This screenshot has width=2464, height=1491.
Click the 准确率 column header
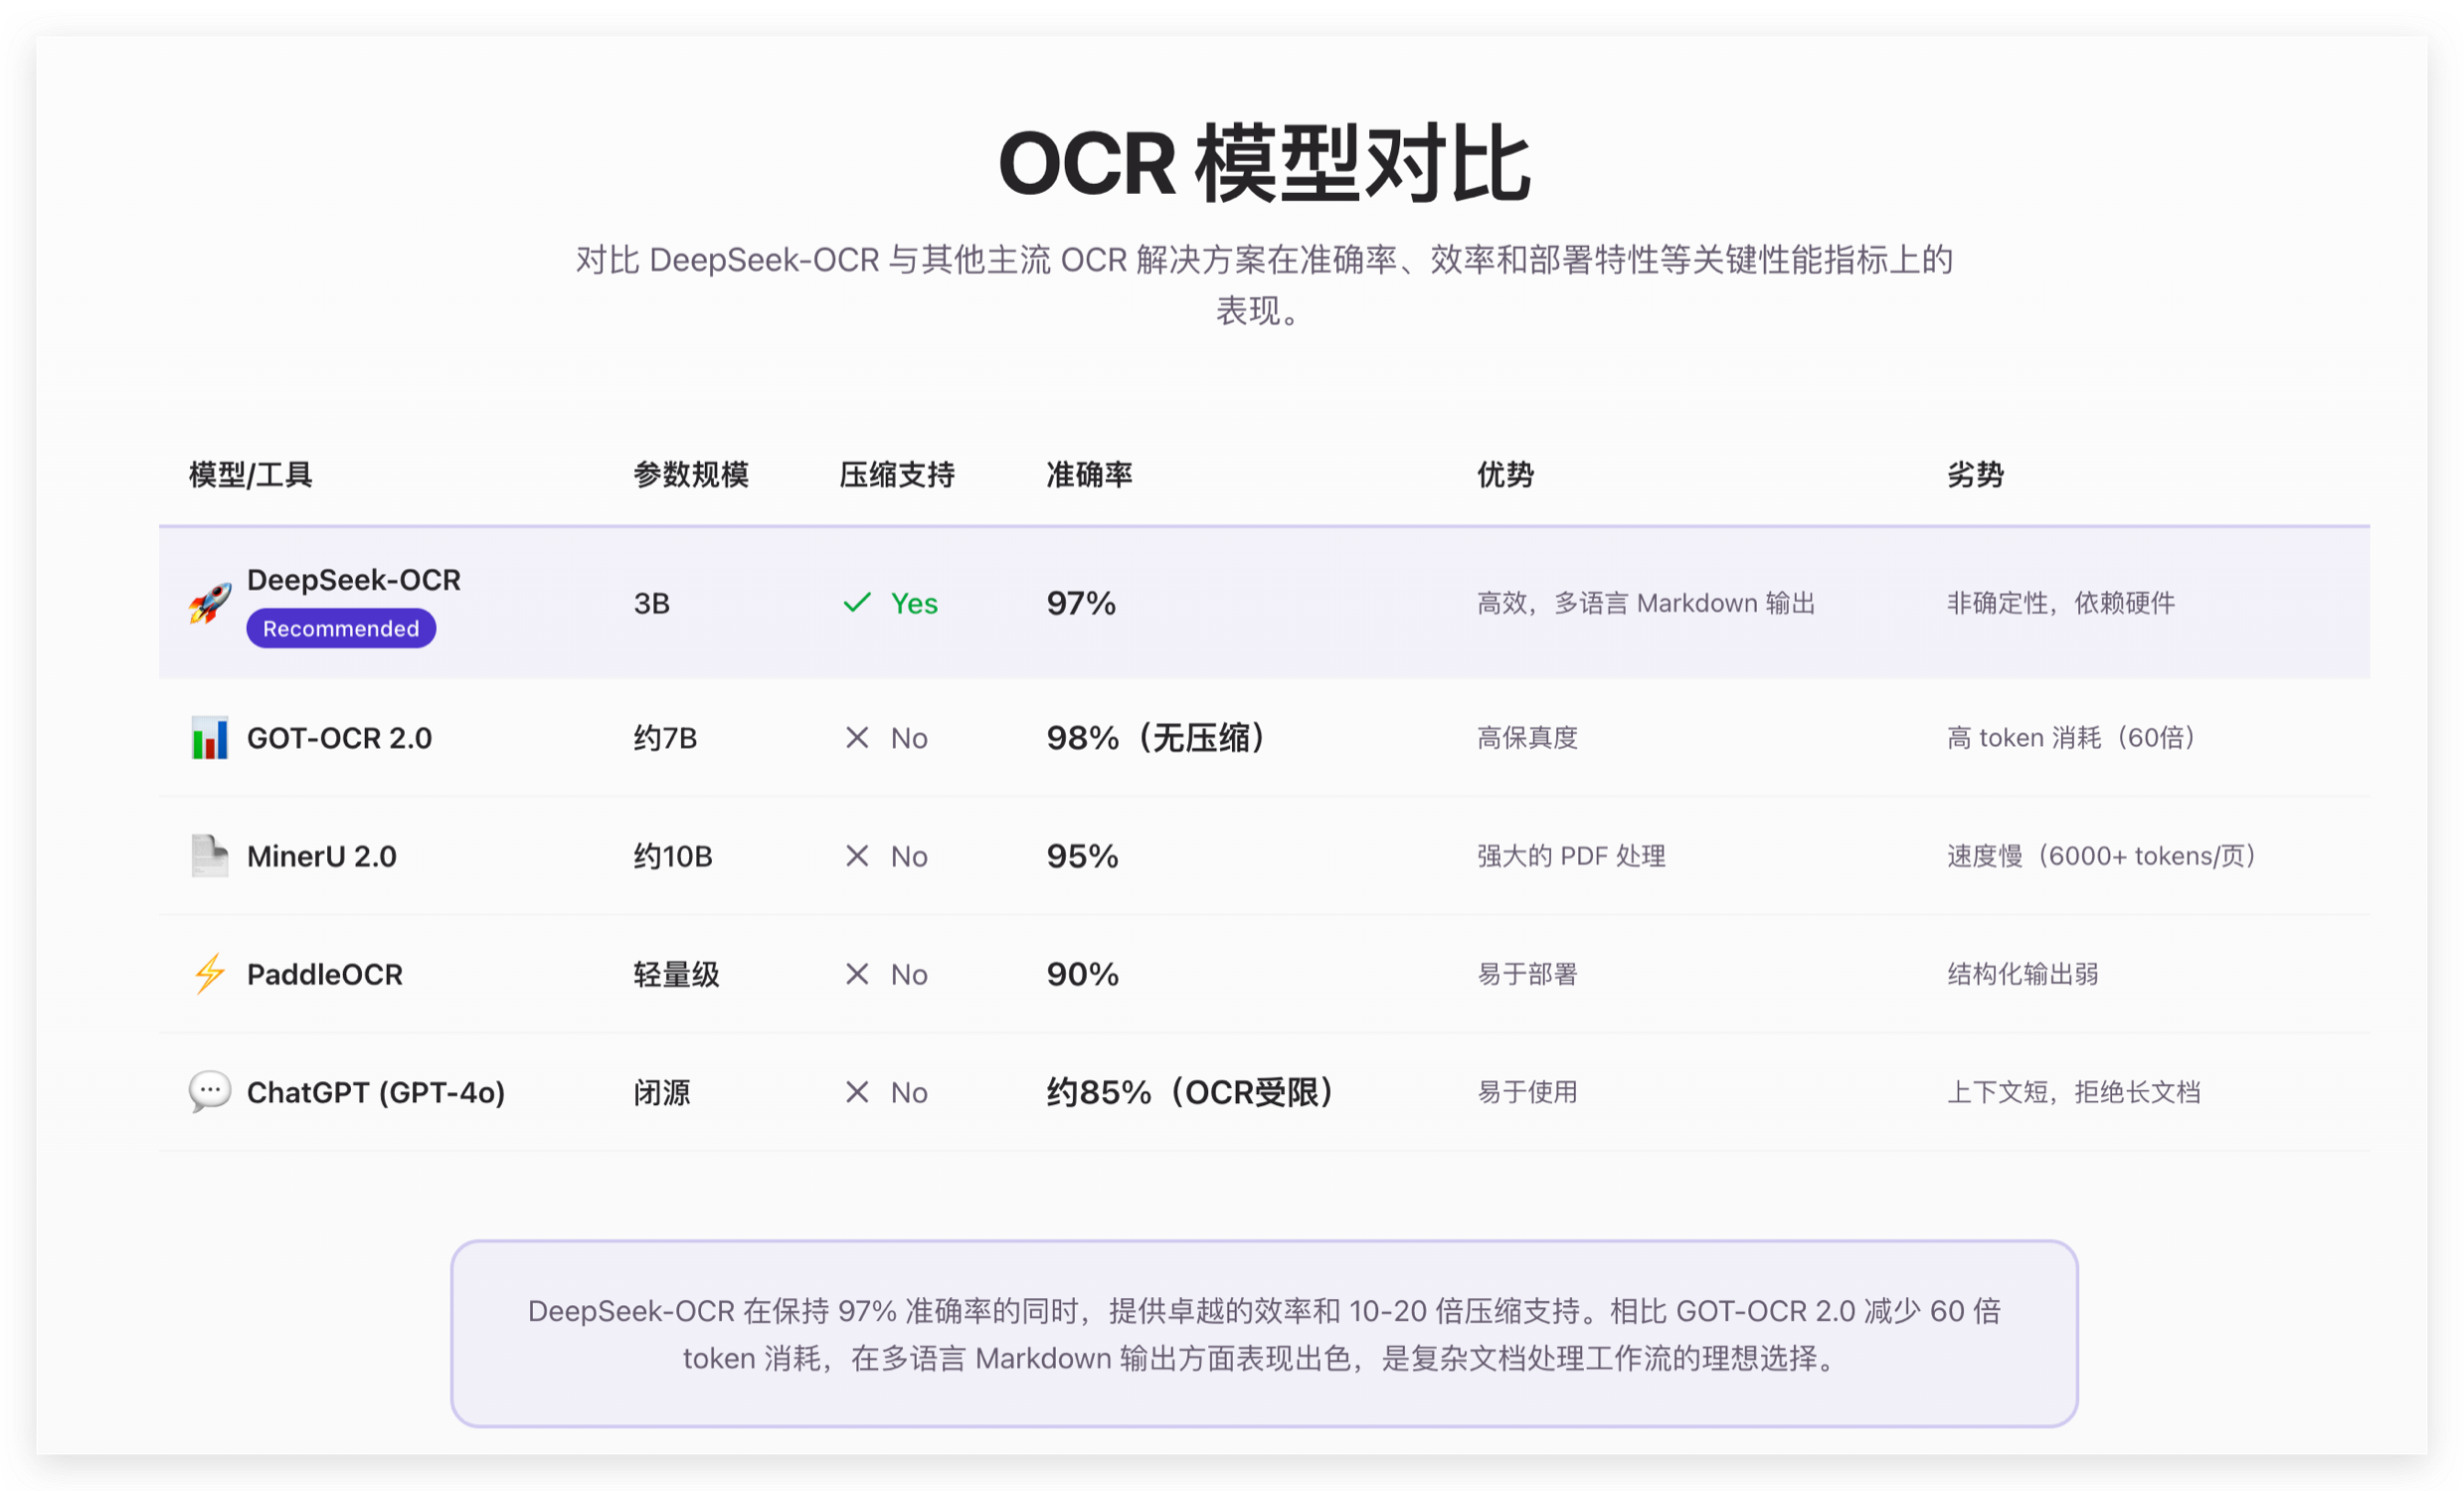point(1089,475)
